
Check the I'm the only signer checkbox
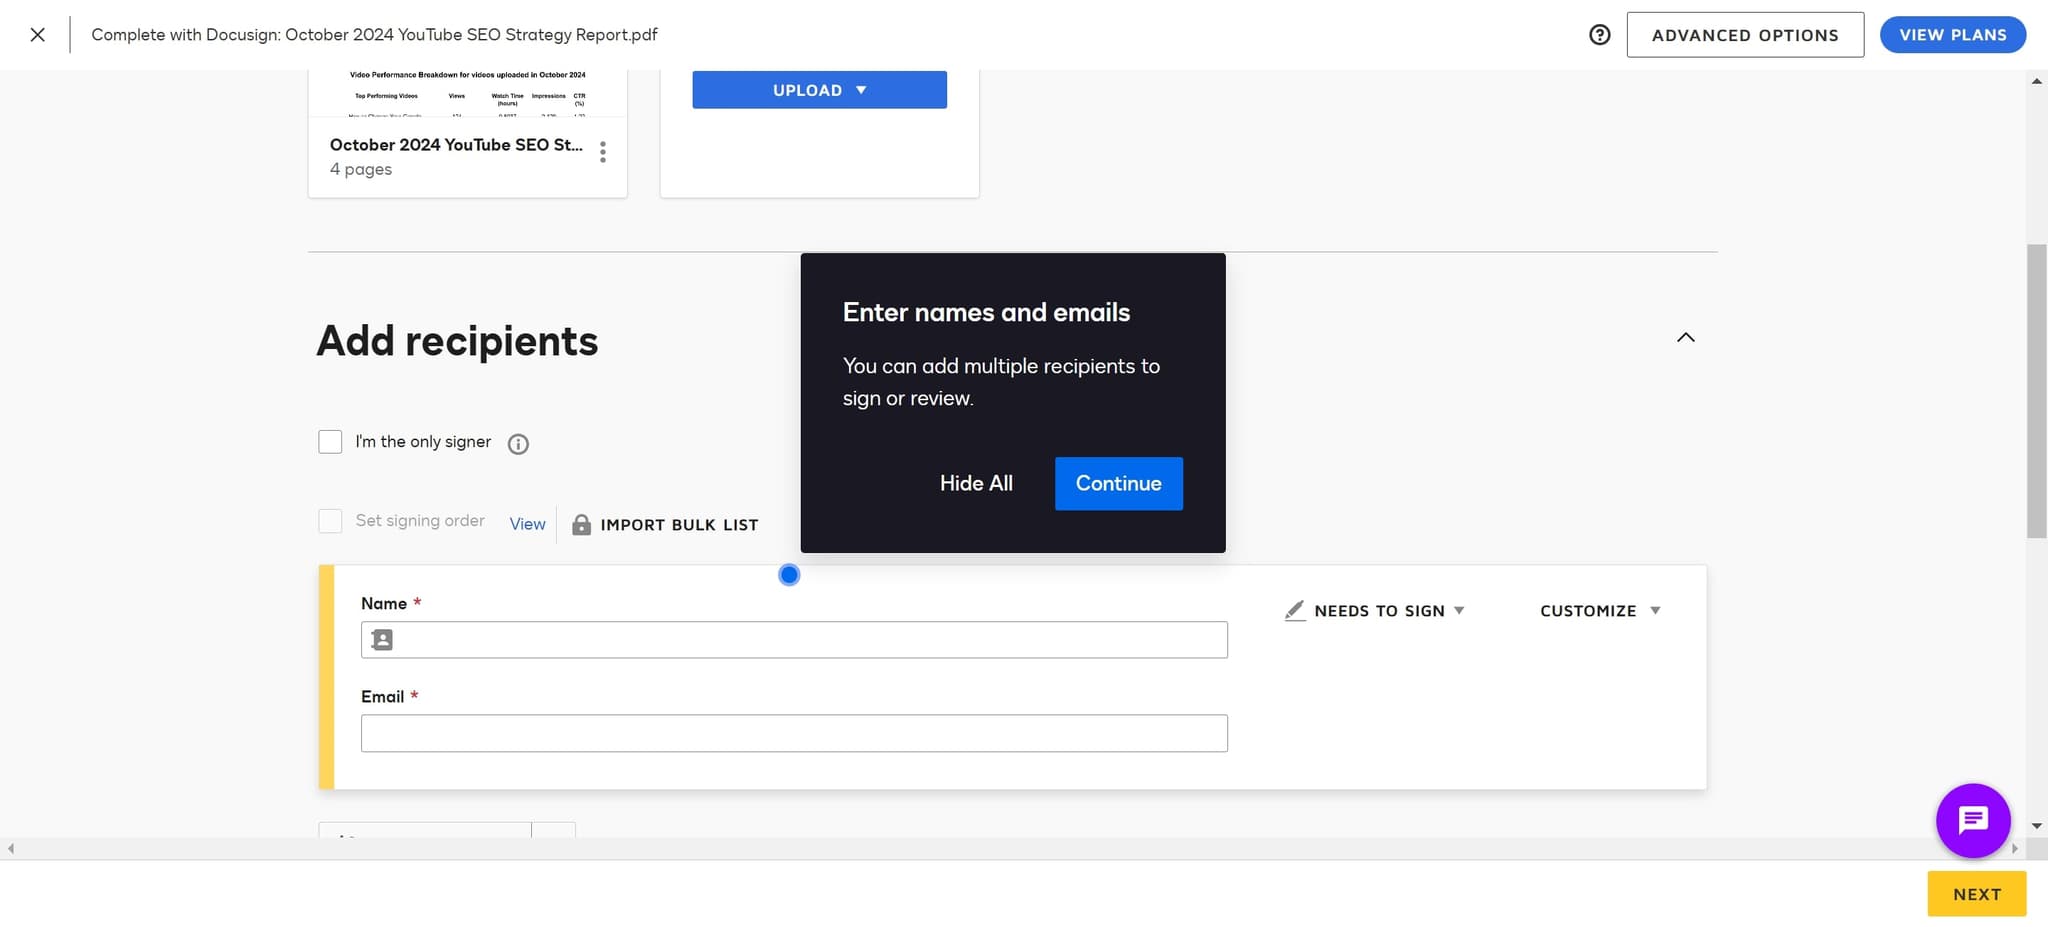click(x=329, y=441)
